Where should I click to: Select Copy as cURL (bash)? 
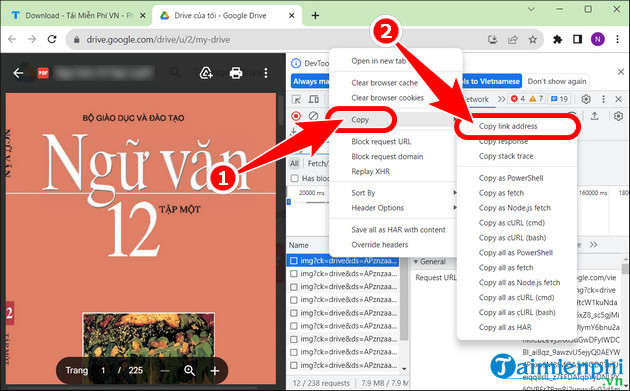pos(512,238)
